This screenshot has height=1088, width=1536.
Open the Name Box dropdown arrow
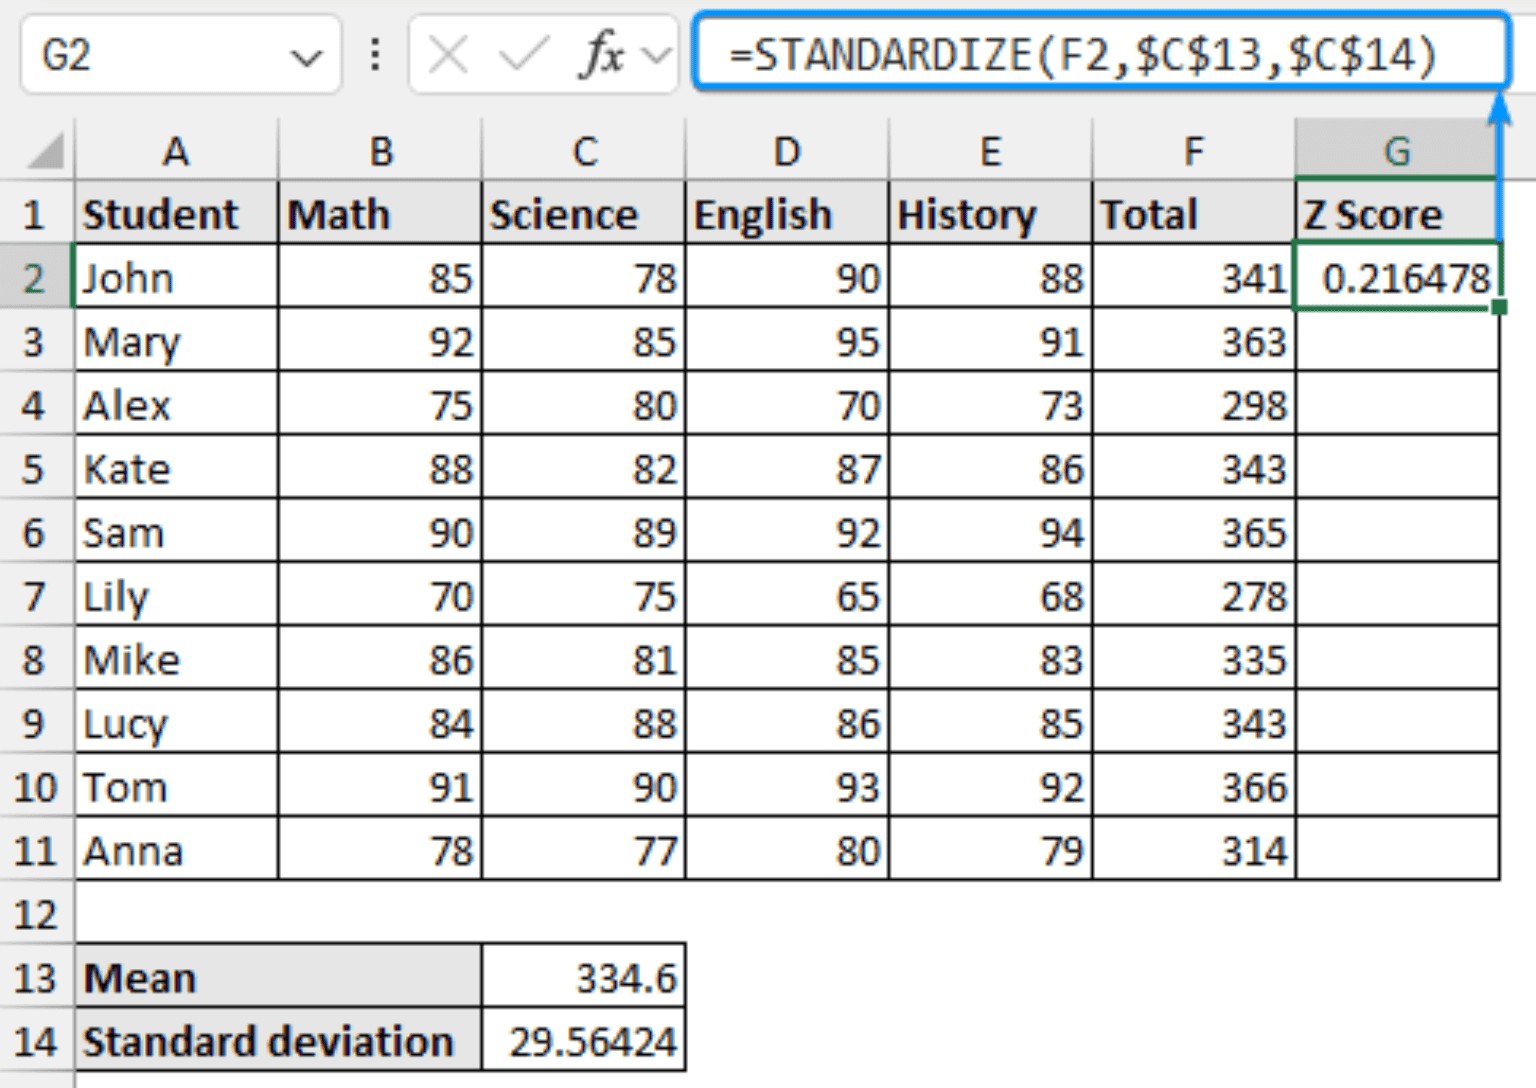point(305,54)
